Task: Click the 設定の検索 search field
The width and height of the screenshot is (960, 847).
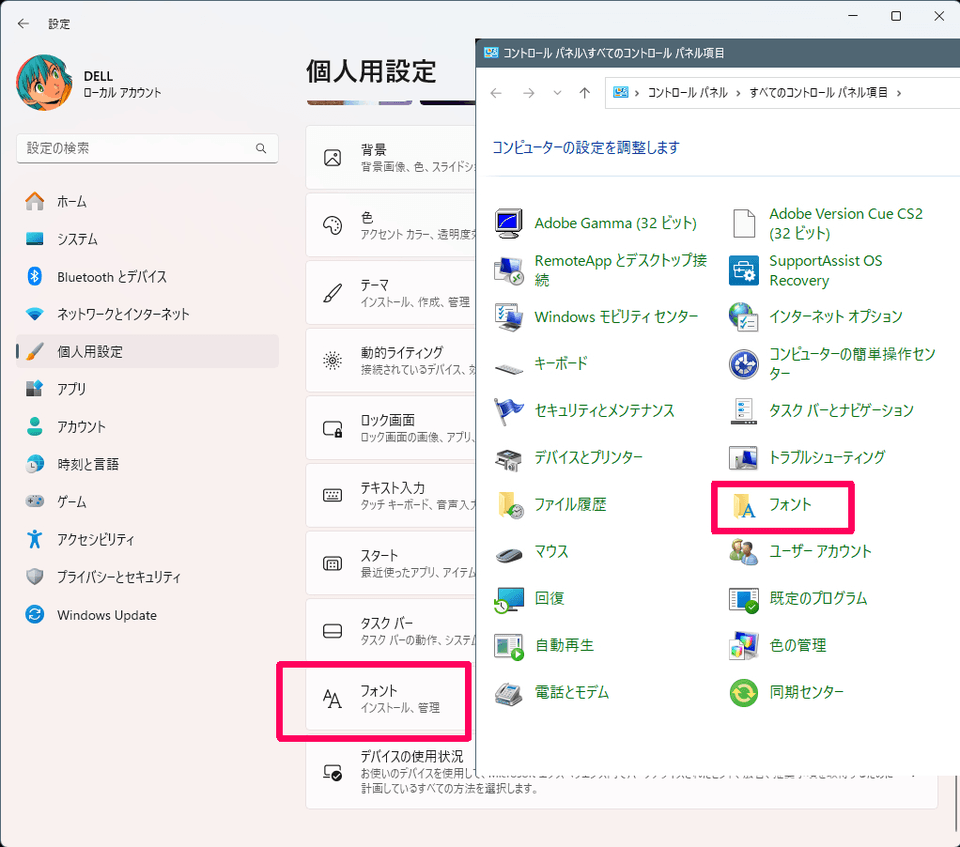Action: click(147, 148)
